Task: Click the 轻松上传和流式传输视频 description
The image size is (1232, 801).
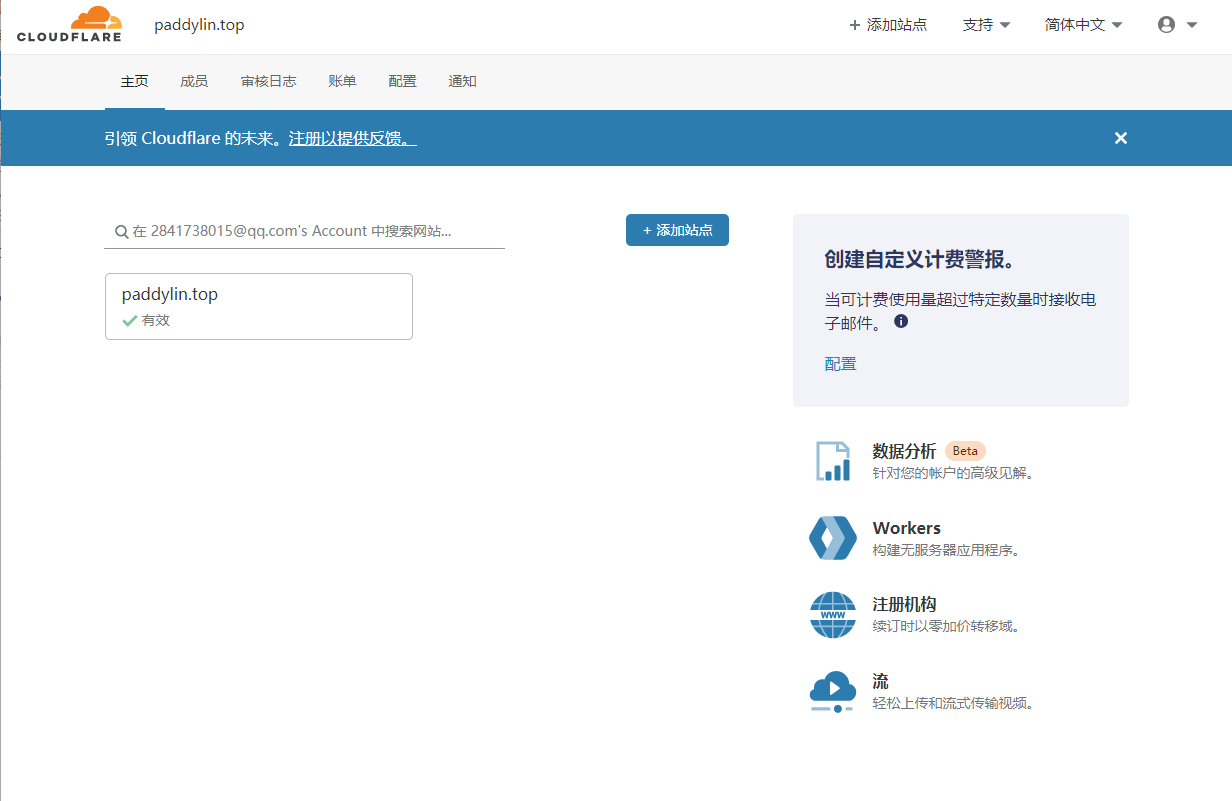Action: point(953,704)
